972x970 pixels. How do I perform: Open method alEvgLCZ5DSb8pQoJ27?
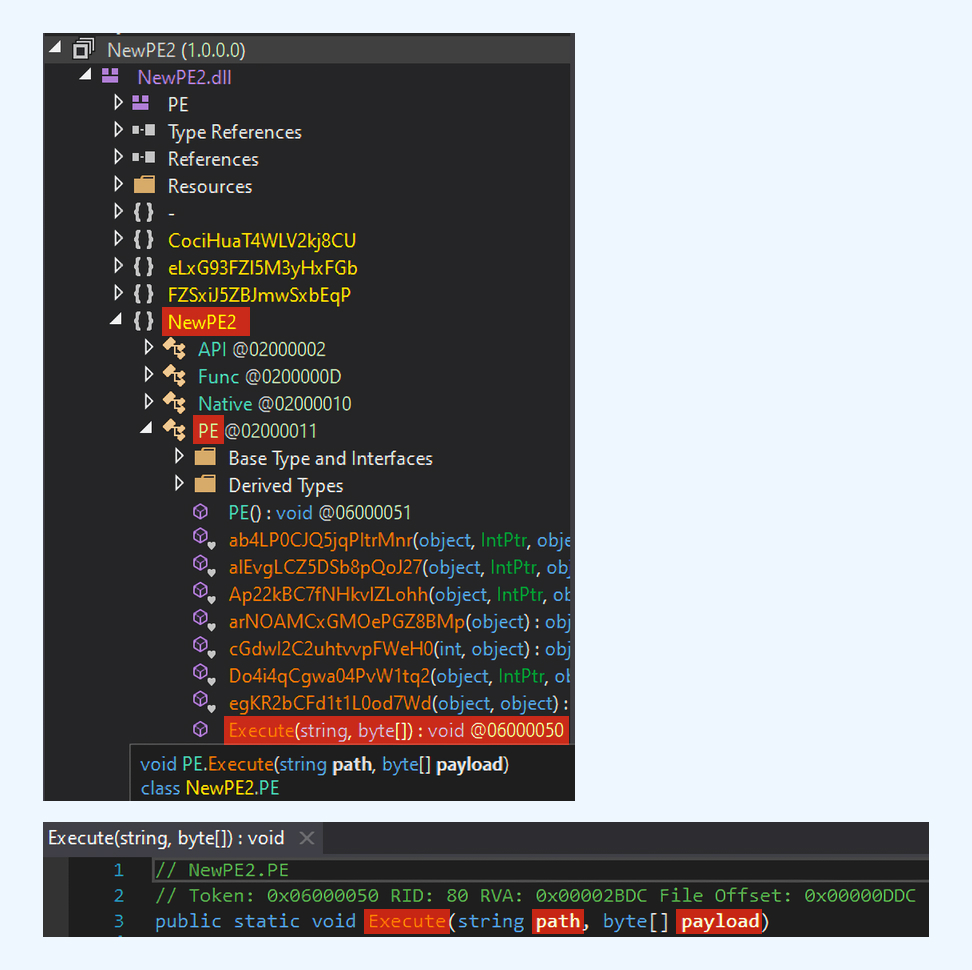coord(399,567)
